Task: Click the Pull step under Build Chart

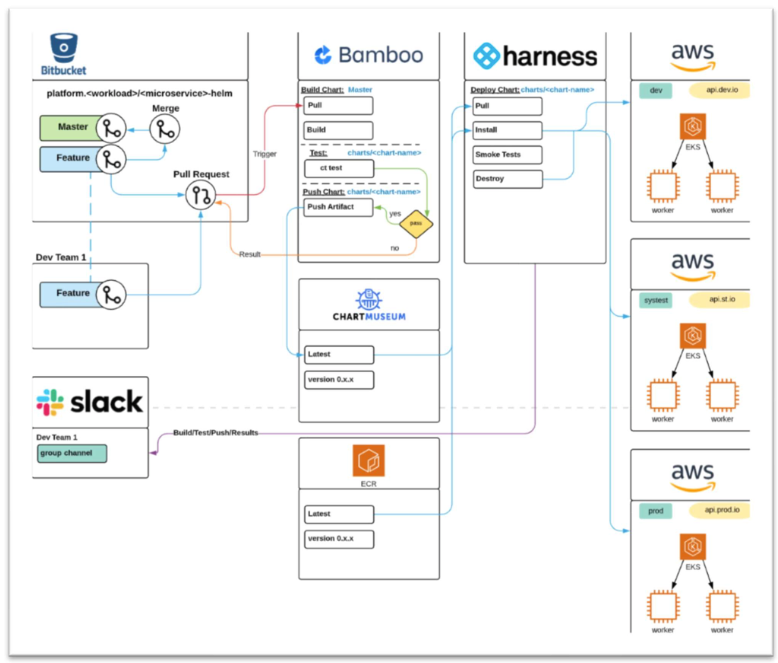Action: pyautogui.click(x=338, y=106)
